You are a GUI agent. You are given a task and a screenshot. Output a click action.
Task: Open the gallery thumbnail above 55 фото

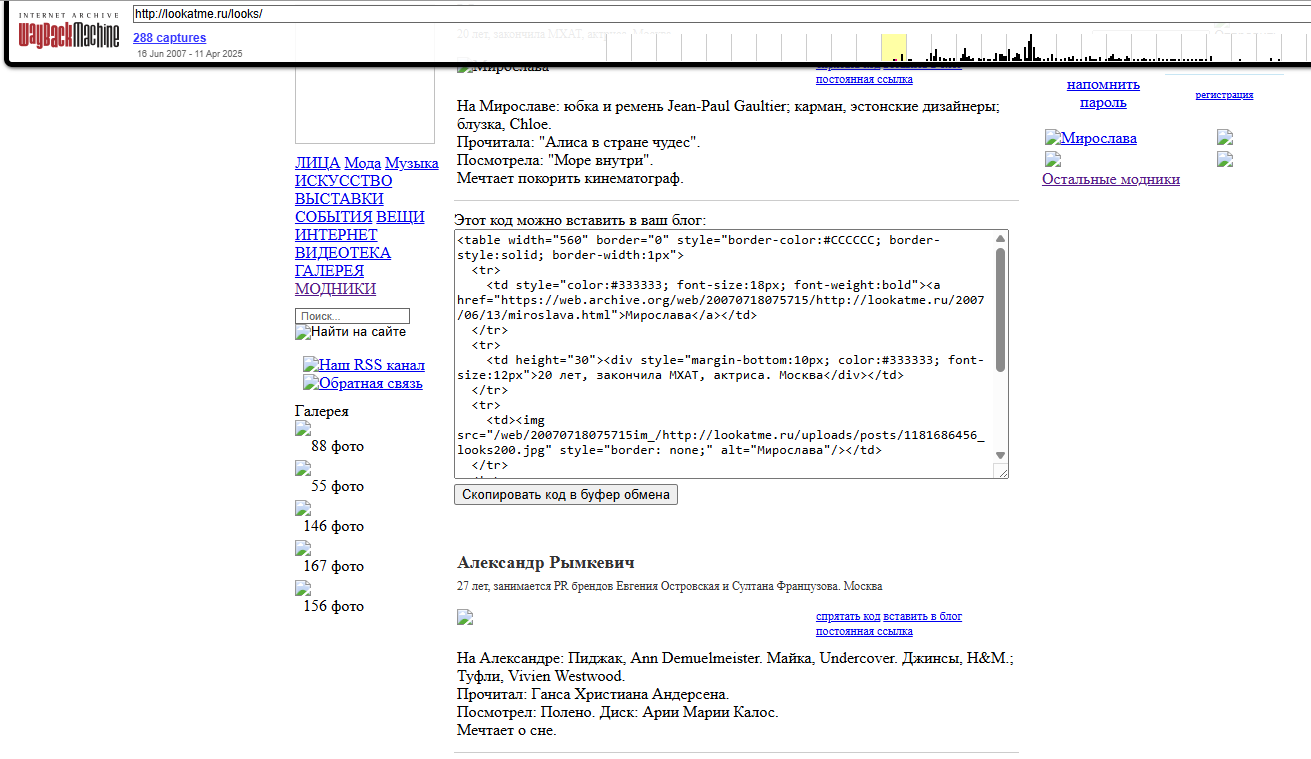303,468
